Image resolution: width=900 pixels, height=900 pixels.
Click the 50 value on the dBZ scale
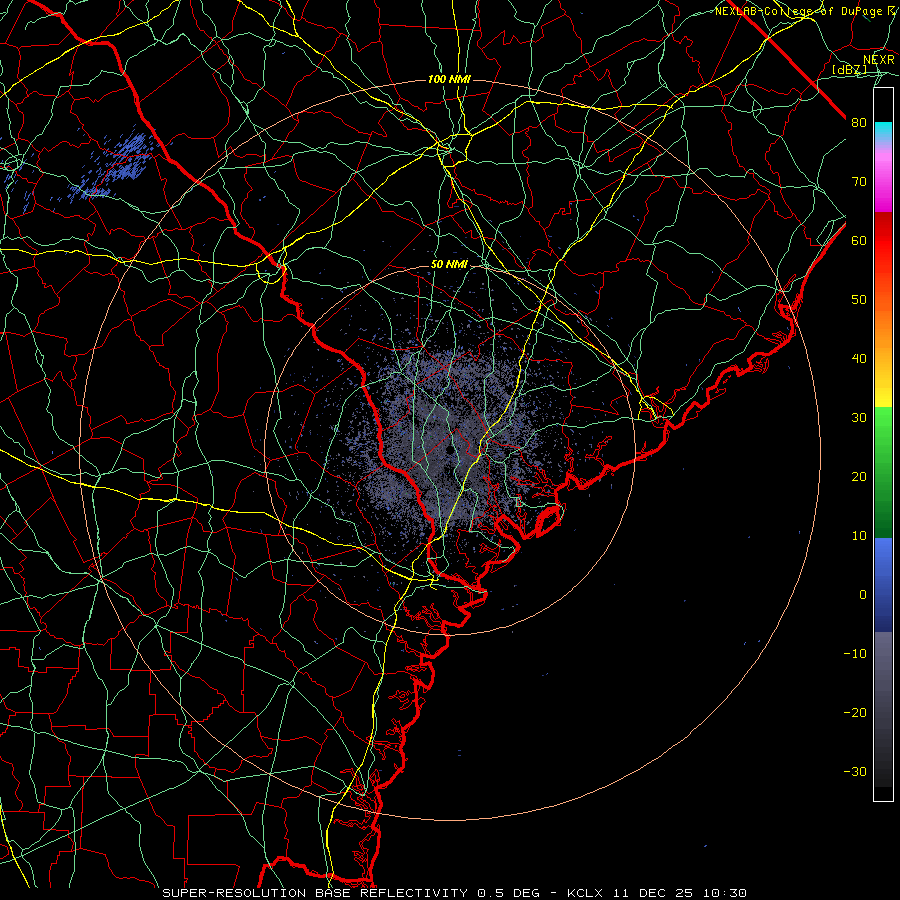pos(859,300)
